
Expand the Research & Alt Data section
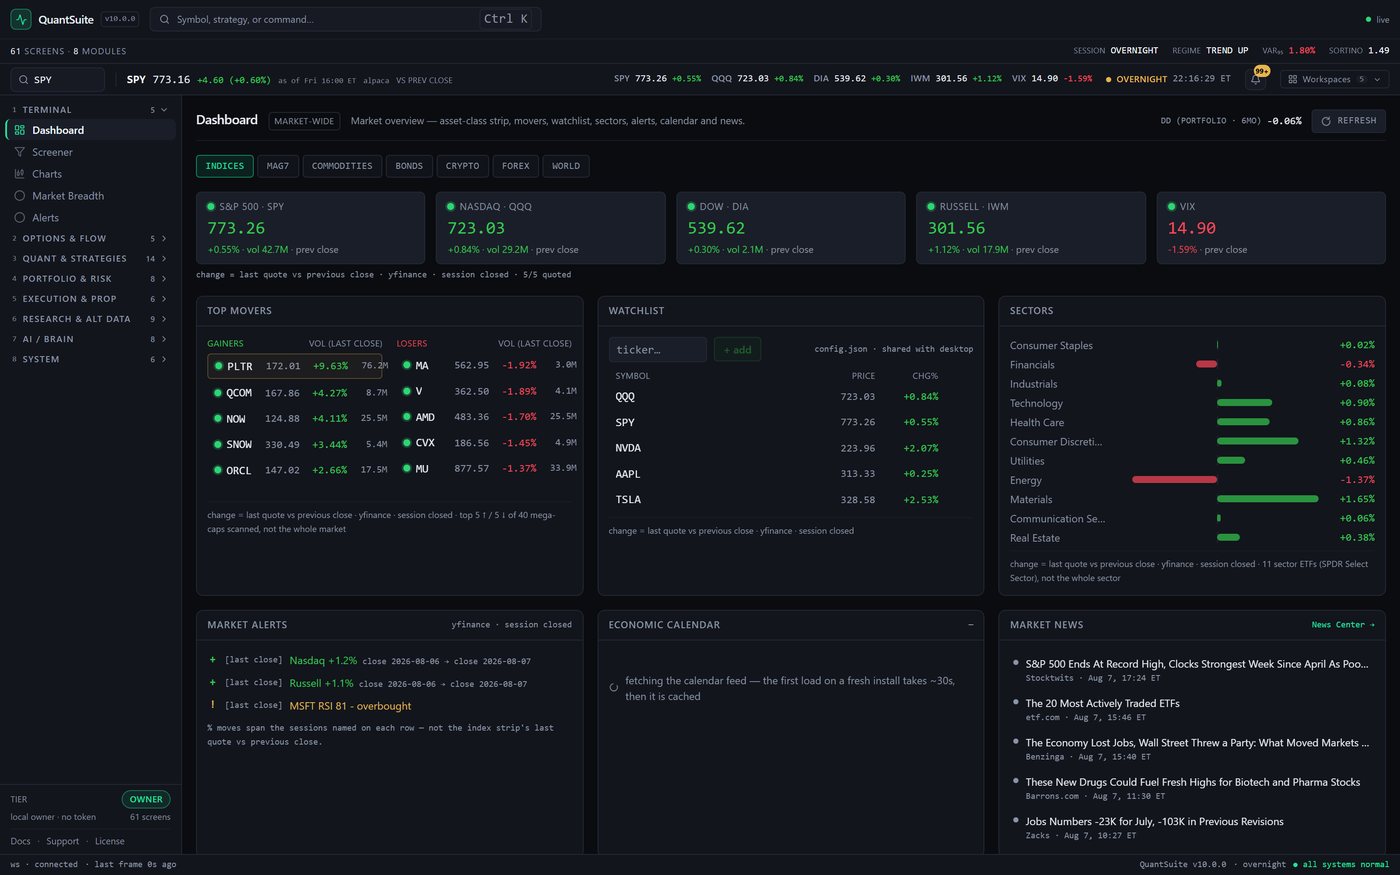coord(164,319)
